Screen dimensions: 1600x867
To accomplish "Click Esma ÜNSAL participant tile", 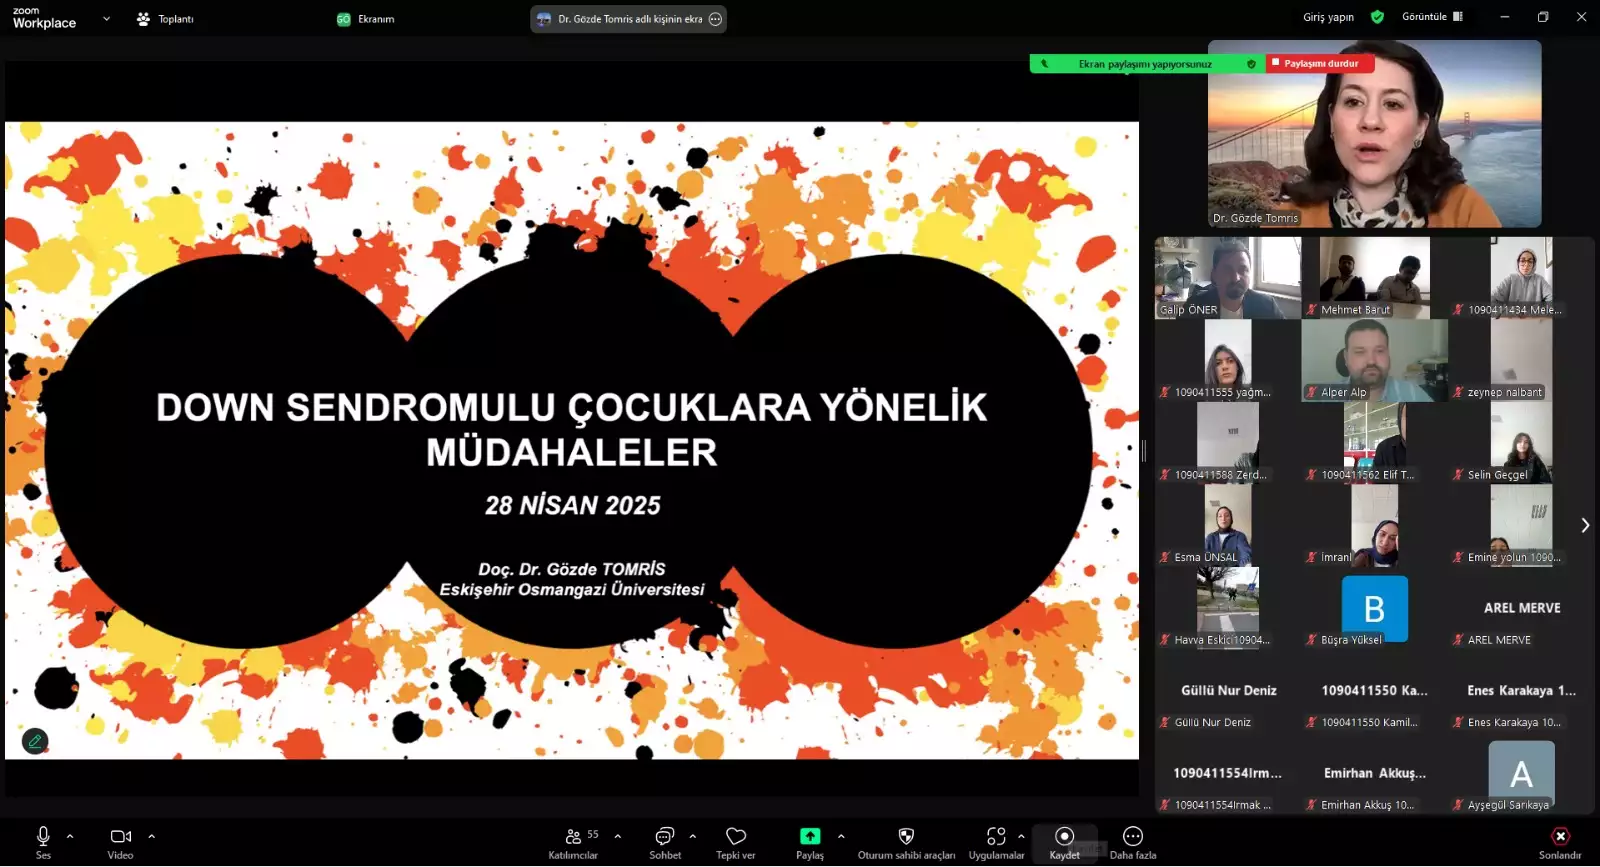I will point(1228,526).
